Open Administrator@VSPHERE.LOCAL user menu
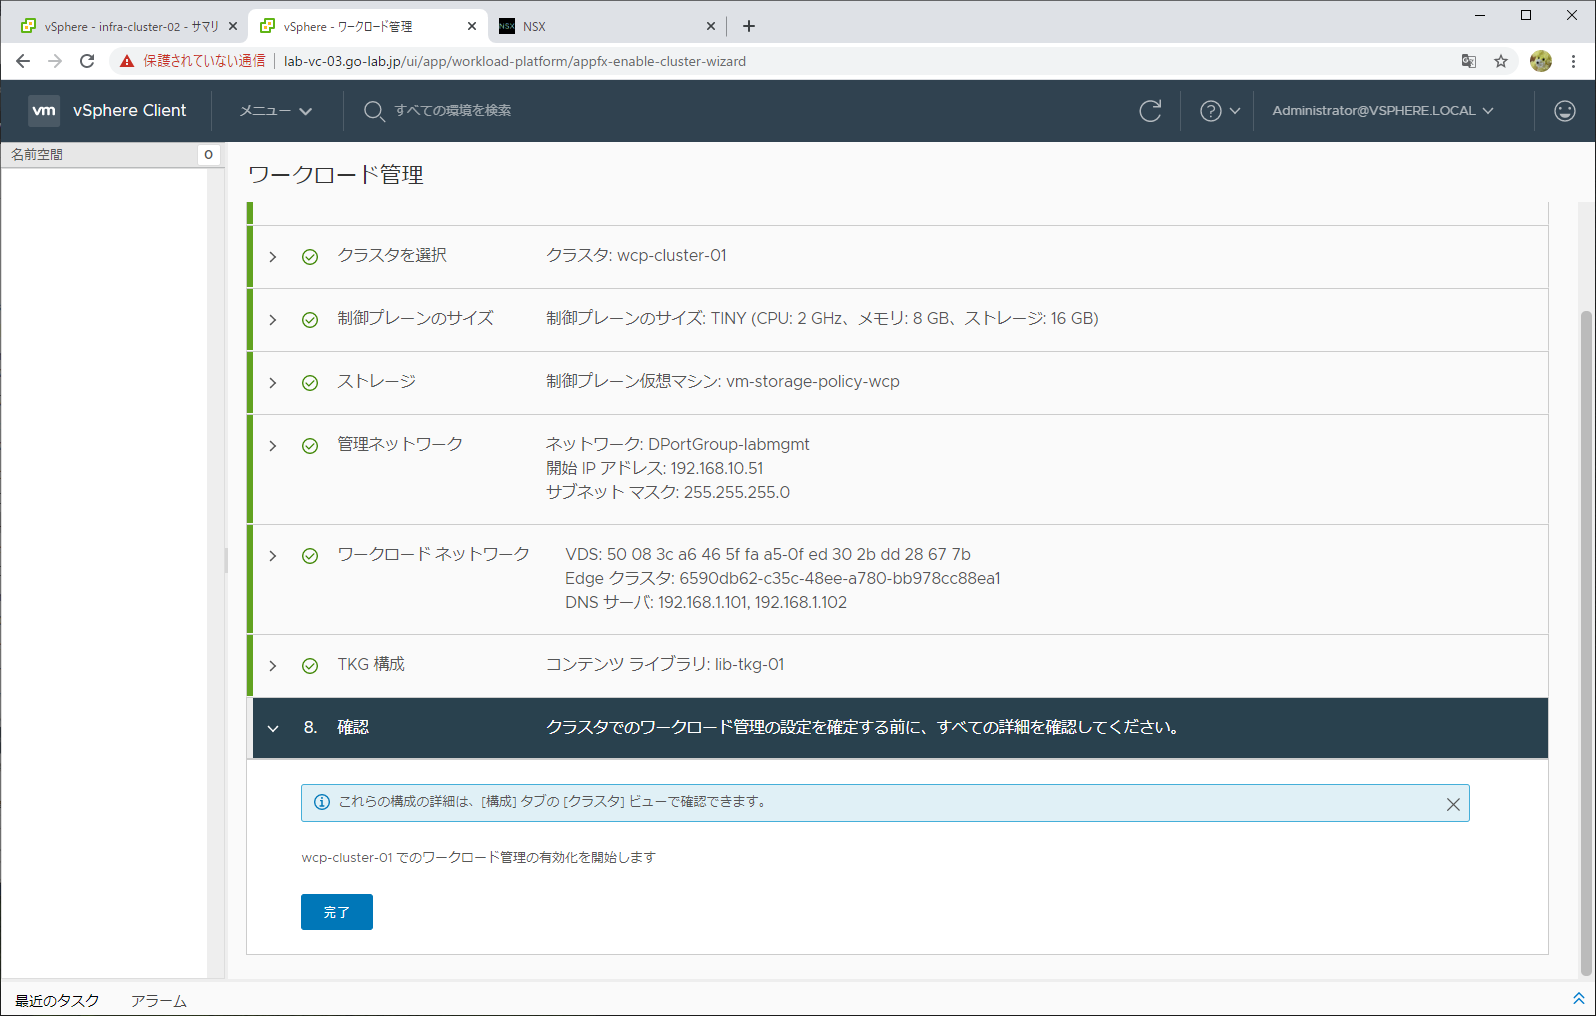This screenshot has height=1016, width=1596. [x=1382, y=111]
